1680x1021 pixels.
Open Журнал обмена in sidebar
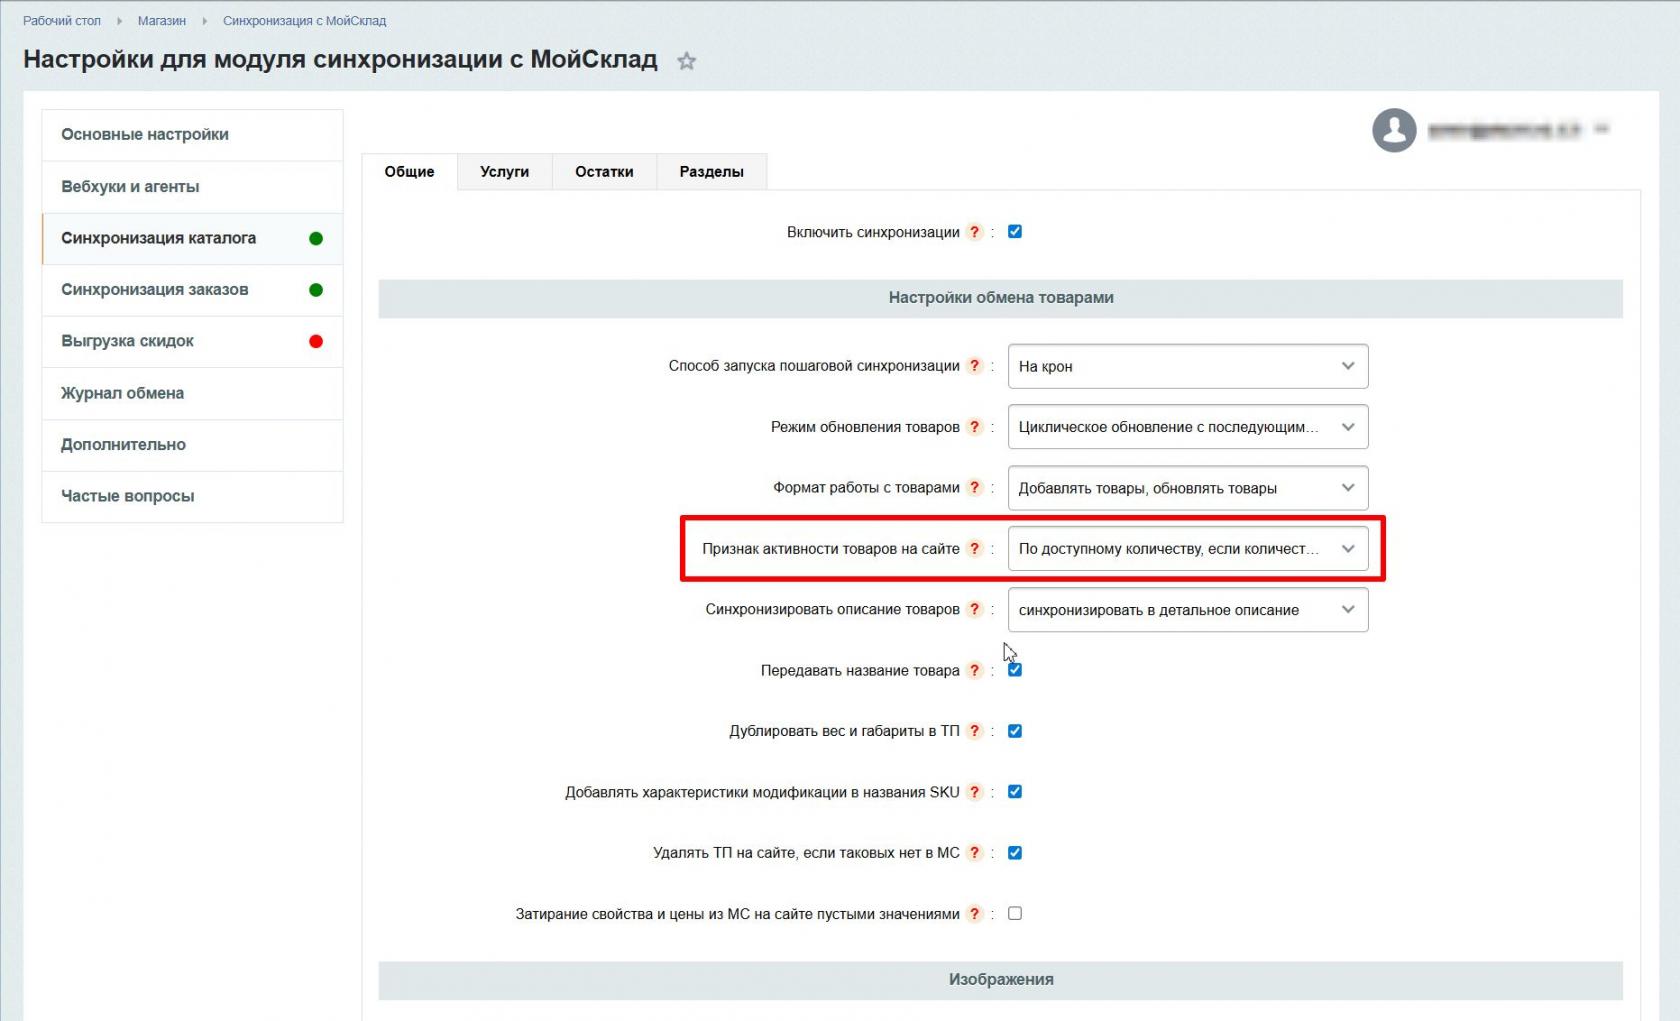pos(192,393)
